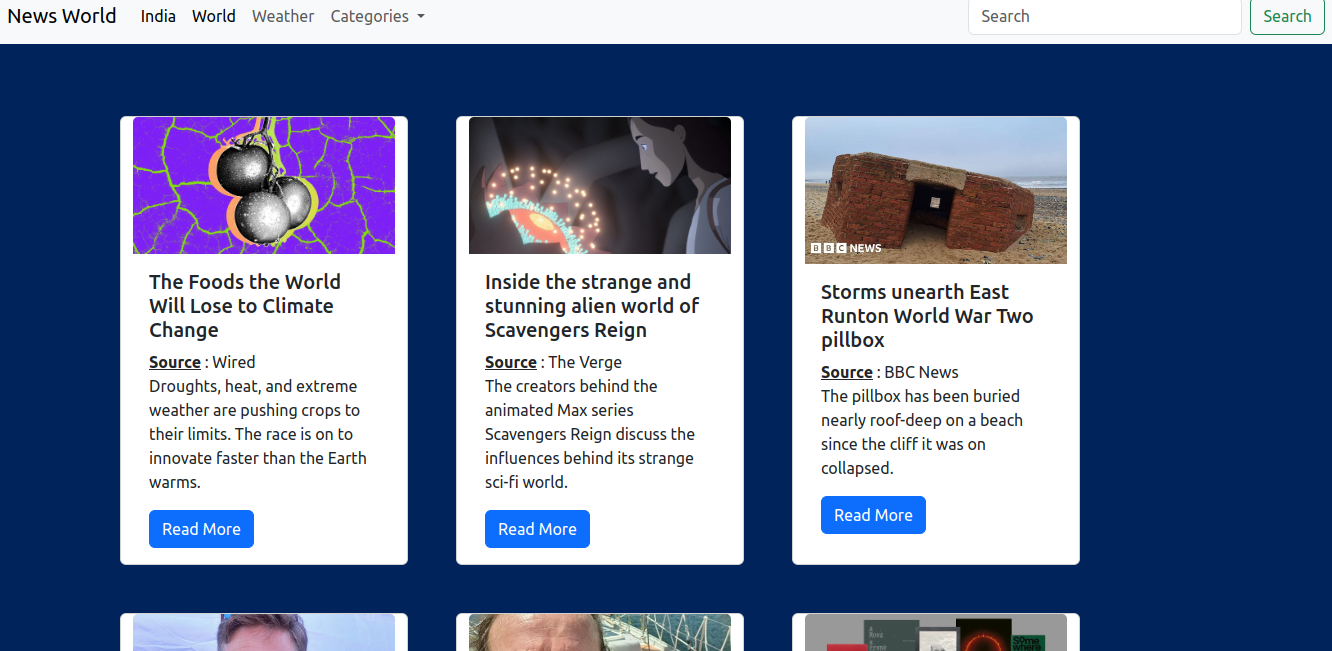The height and width of the screenshot is (651, 1332).
Task: Open the Weather page link
Action: [283, 16]
